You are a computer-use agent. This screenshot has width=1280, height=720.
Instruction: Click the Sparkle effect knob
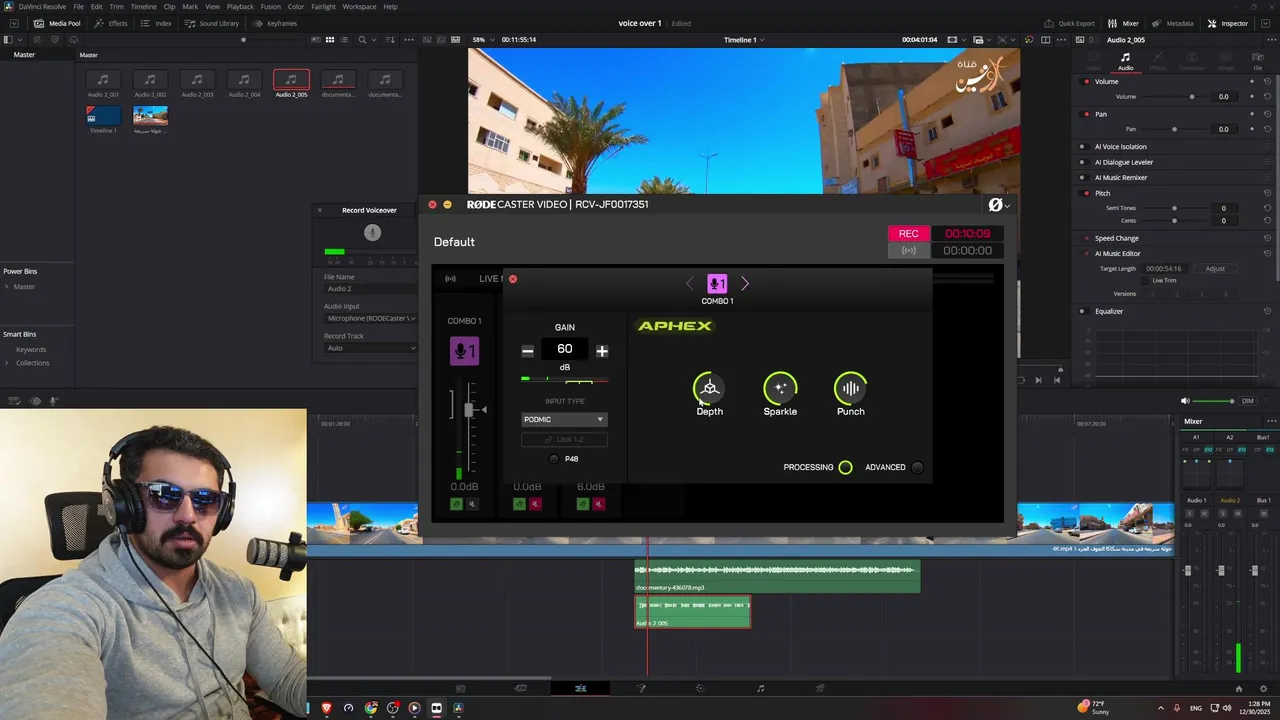pyautogui.click(x=780, y=388)
